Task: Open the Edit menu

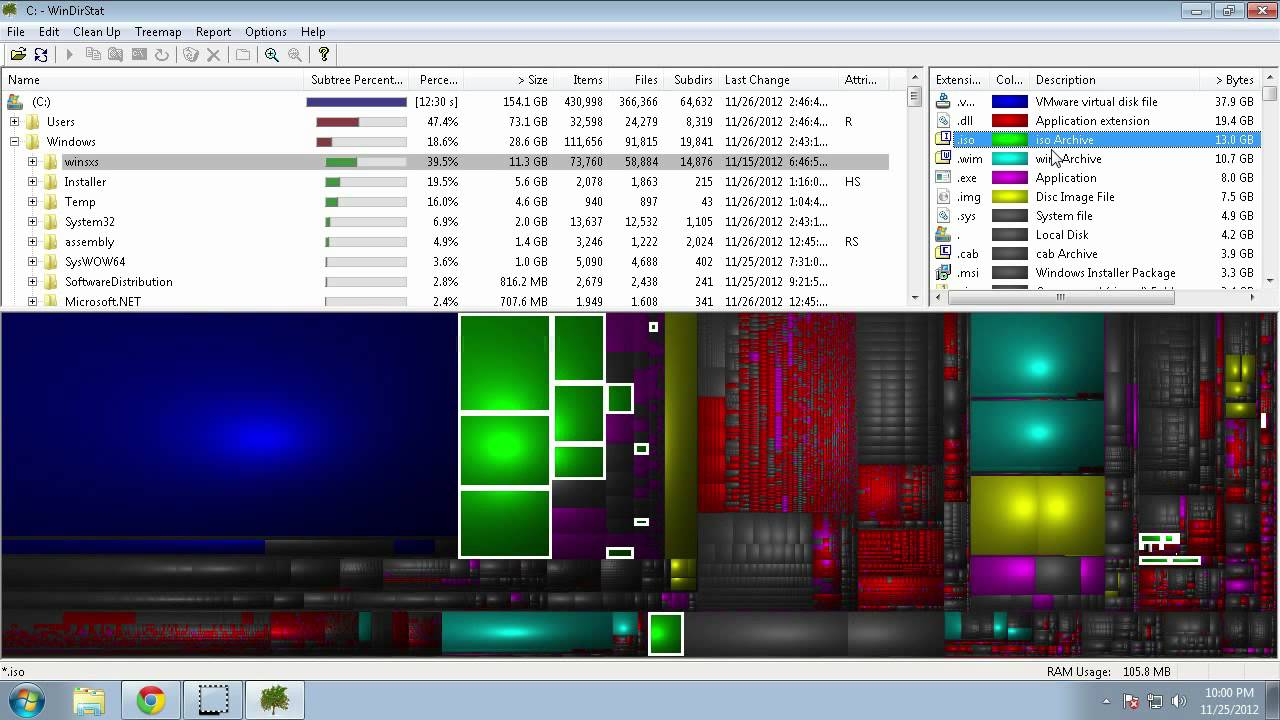Action: pos(49,32)
